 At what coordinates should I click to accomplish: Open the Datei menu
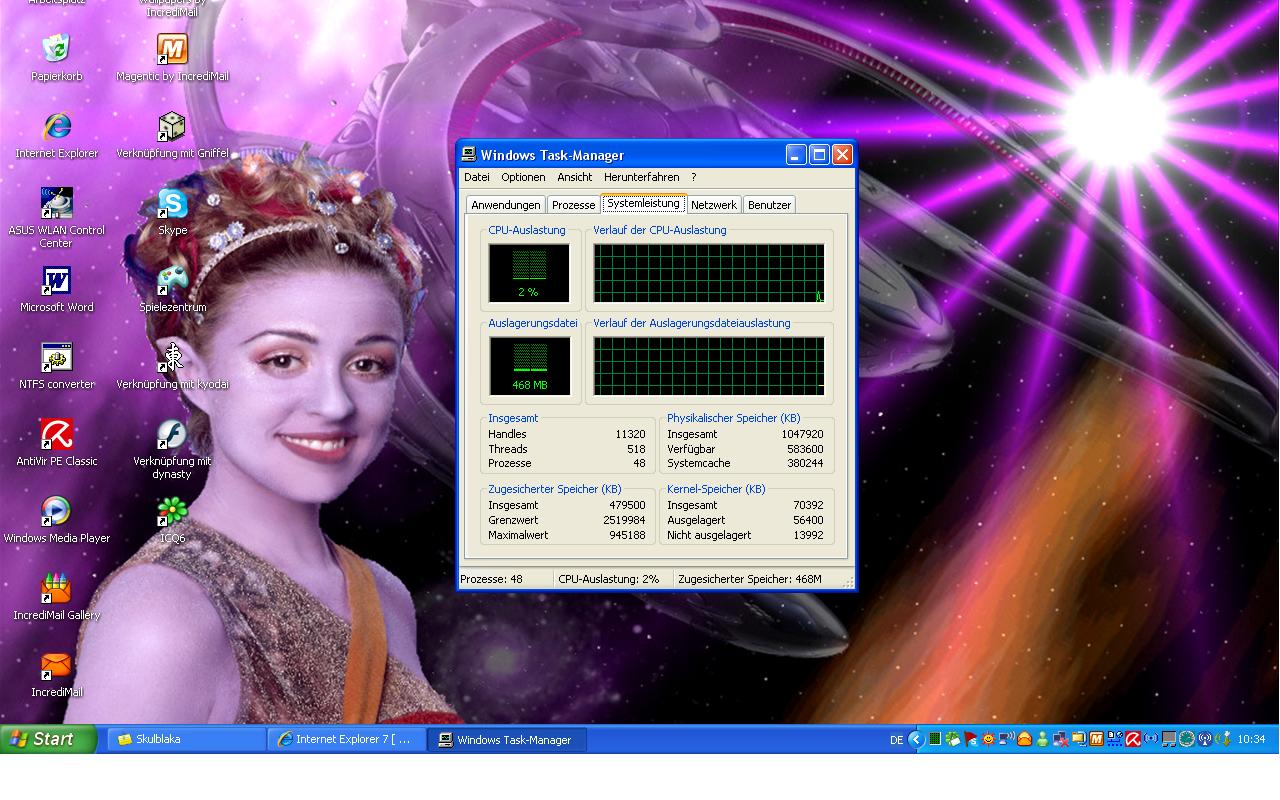477,177
